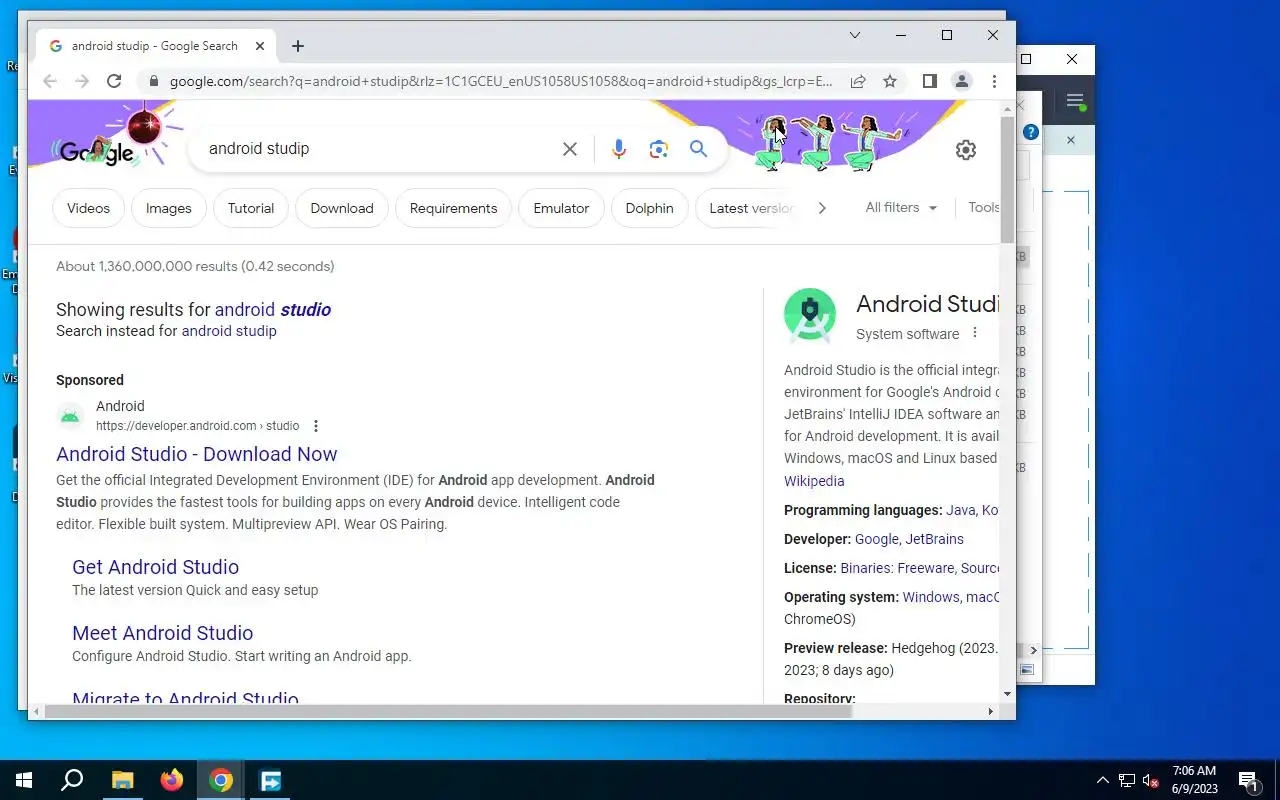This screenshot has width=1280, height=800.
Task: Show more filter chips with arrow
Action: pyautogui.click(x=822, y=208)
